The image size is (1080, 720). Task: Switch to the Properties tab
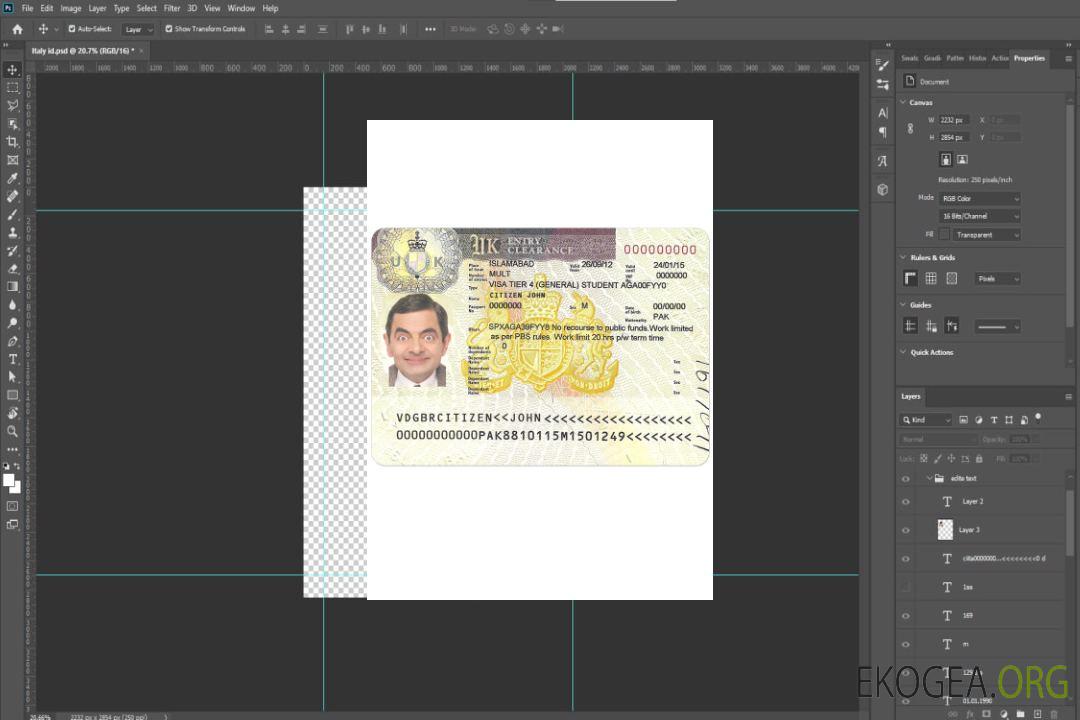point(1029,58)
